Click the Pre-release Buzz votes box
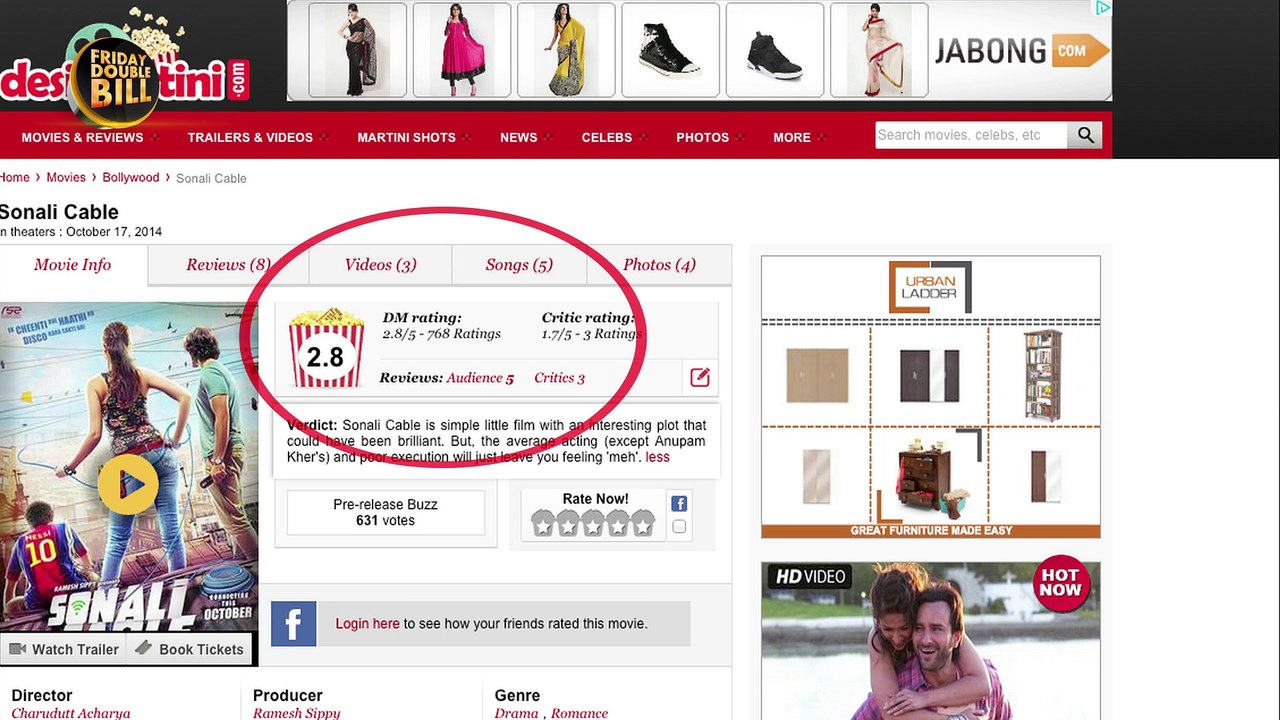Image resolution: width=1280 pixels, height=720 pixels. click(x=385, y=512)
